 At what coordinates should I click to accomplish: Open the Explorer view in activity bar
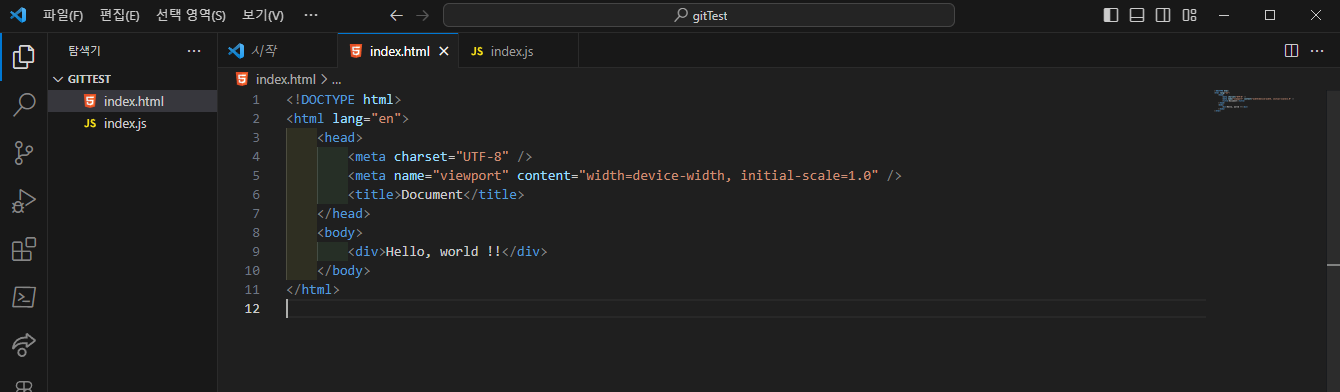[x=24, y=57]
